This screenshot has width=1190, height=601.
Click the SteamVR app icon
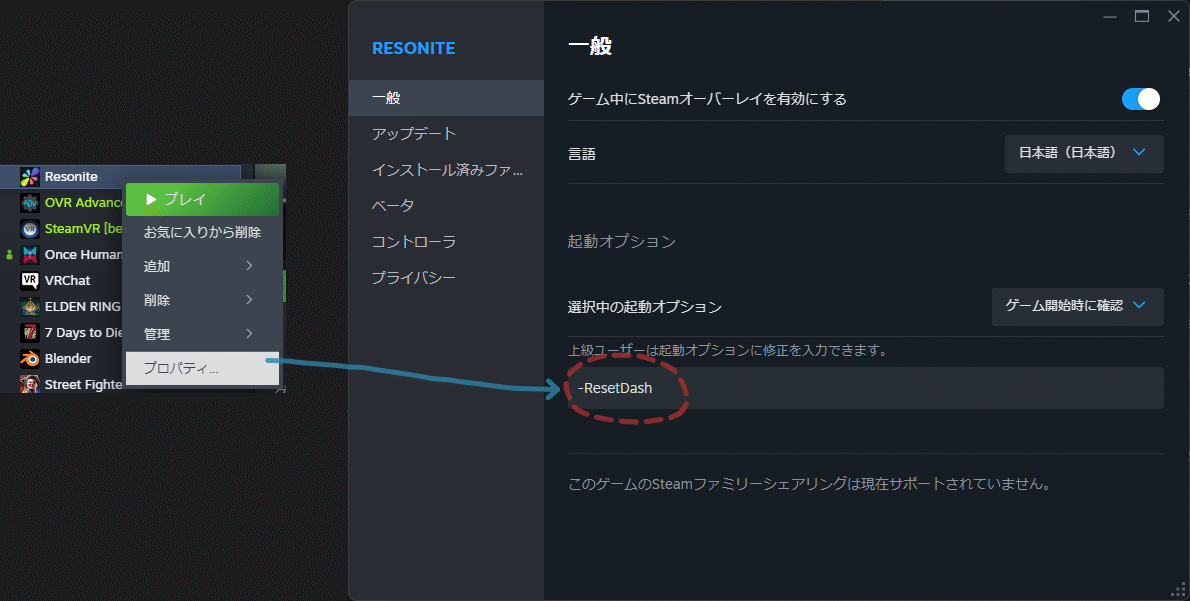(x=30, y=228)
